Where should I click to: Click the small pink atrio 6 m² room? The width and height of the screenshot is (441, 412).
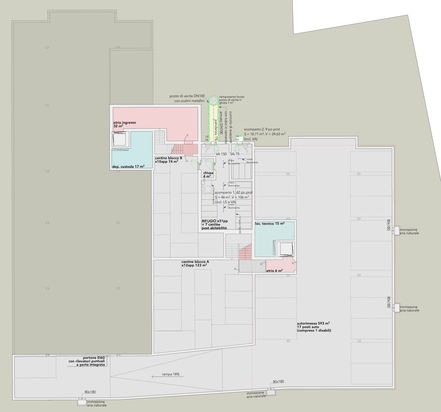[281, 267]
